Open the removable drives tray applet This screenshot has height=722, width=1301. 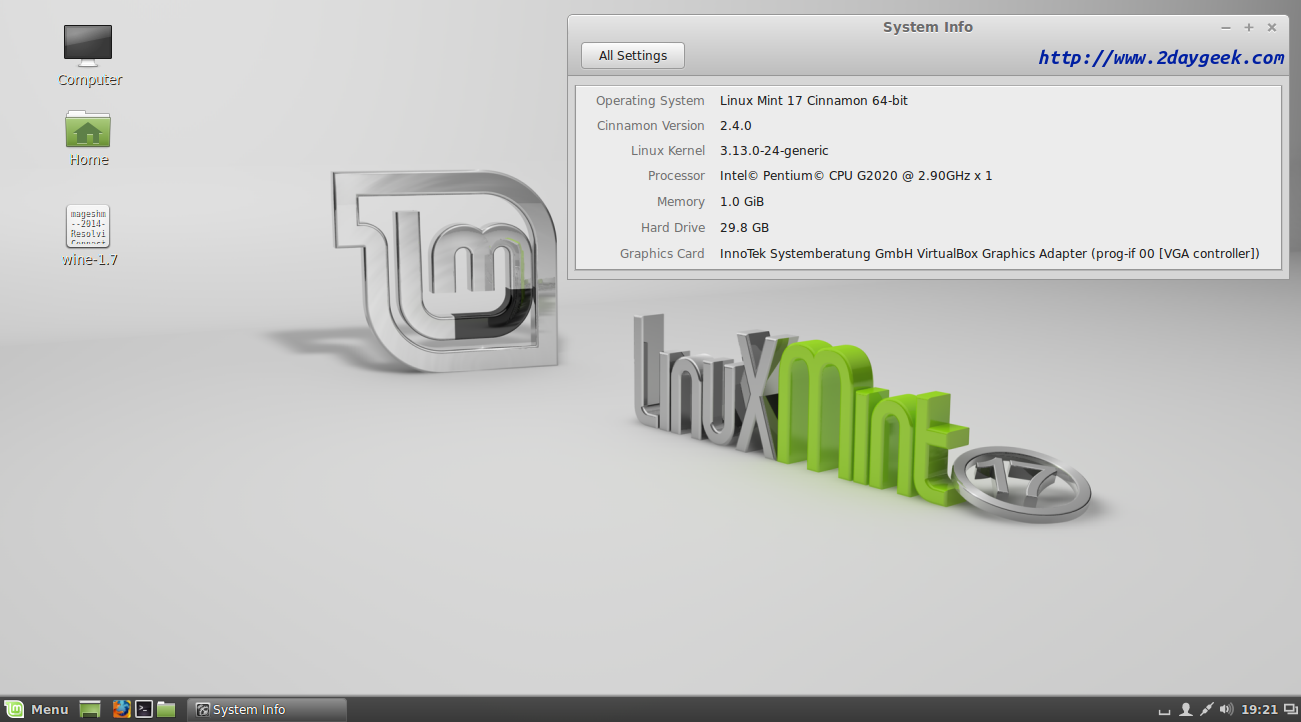tap(1164, 710)
